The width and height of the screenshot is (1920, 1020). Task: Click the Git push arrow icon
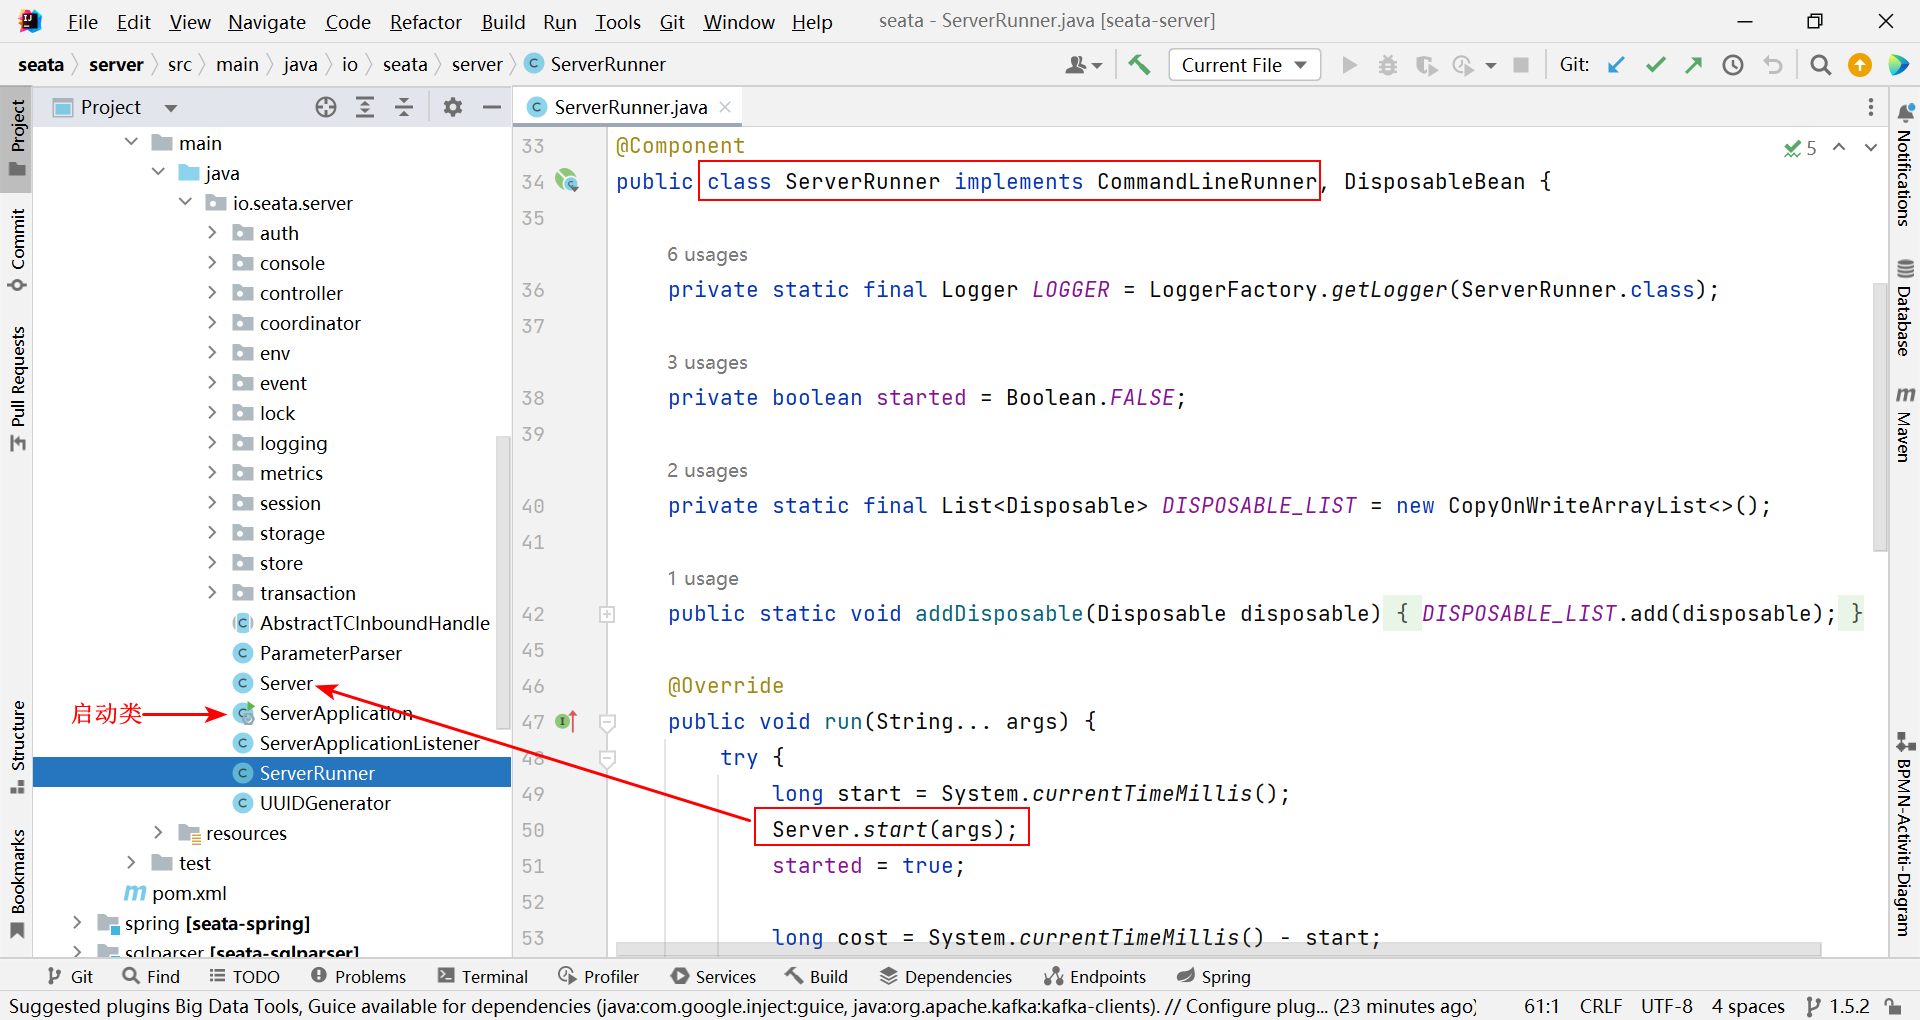1693,65
